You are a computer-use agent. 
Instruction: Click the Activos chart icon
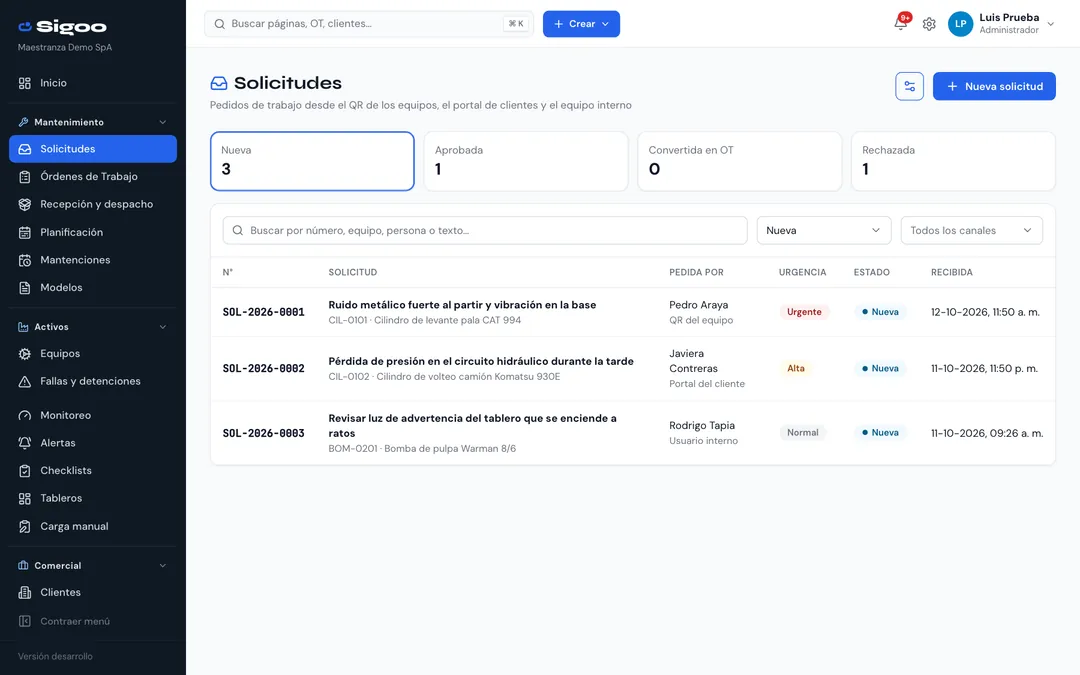coord(23,327)
